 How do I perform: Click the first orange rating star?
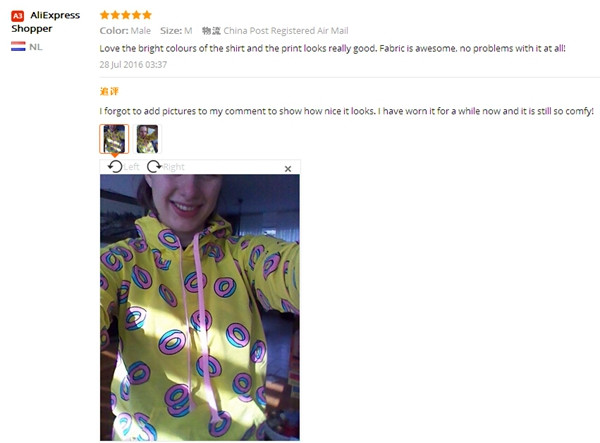pyautogui.click(x=104, y=15)
